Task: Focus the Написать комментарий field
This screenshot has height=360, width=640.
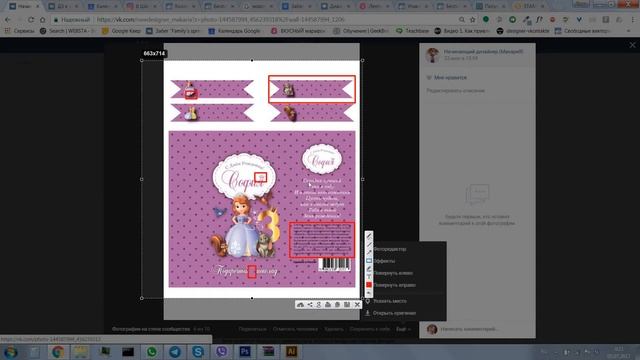Action: pyautogui.click(x=486, y=329)
